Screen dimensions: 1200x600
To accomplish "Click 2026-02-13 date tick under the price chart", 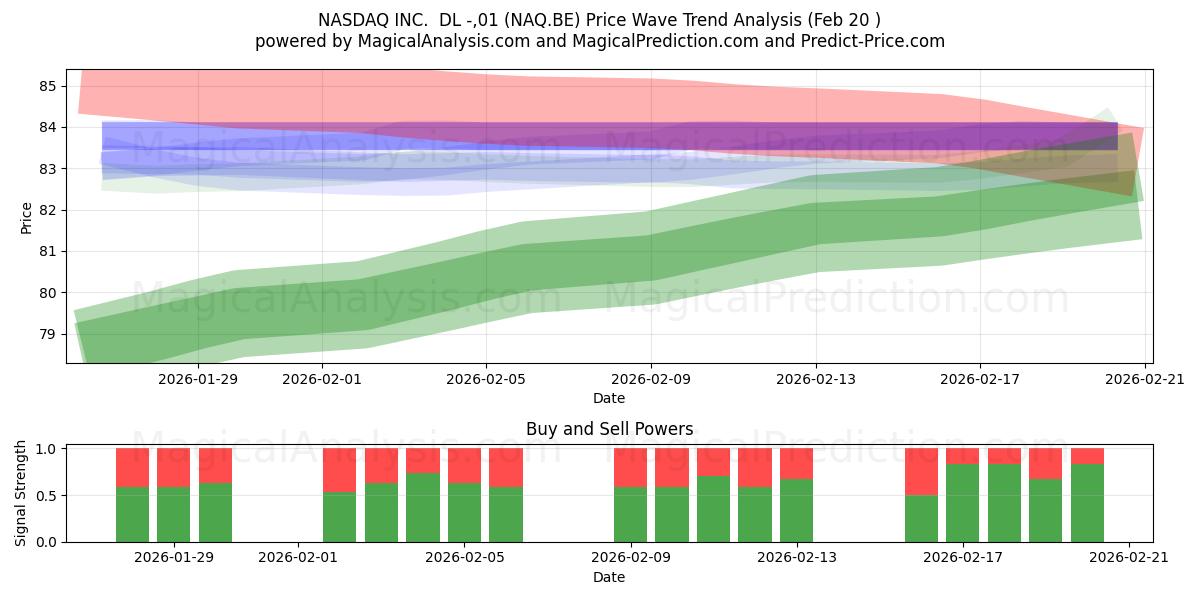I will 816,379.
